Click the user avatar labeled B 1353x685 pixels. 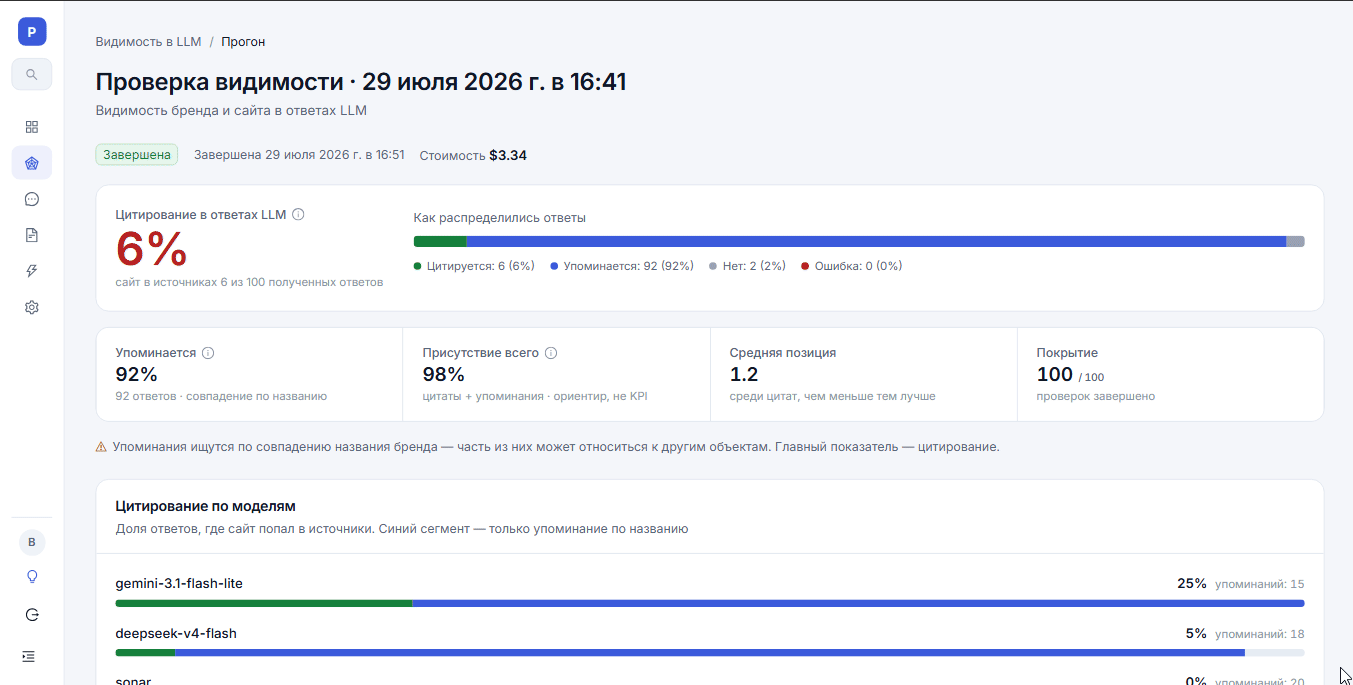[x=32, y=542]
